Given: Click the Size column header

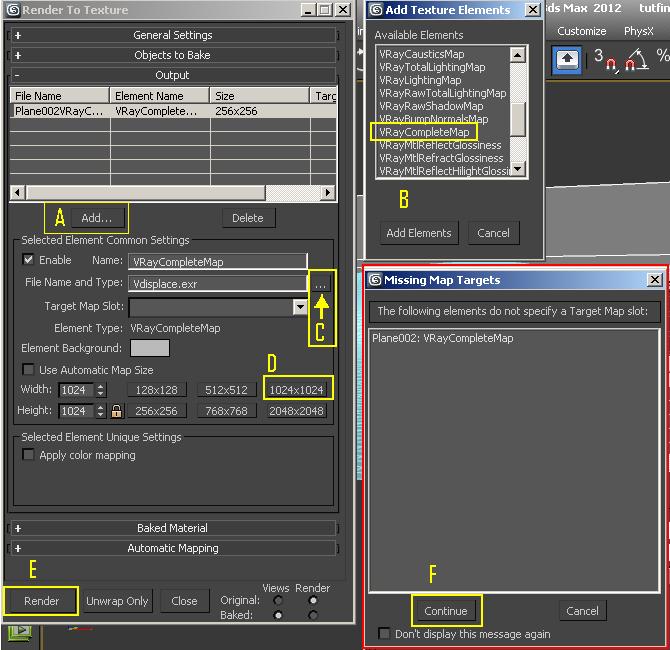Looking at the screenshot, I should [259, 96].
